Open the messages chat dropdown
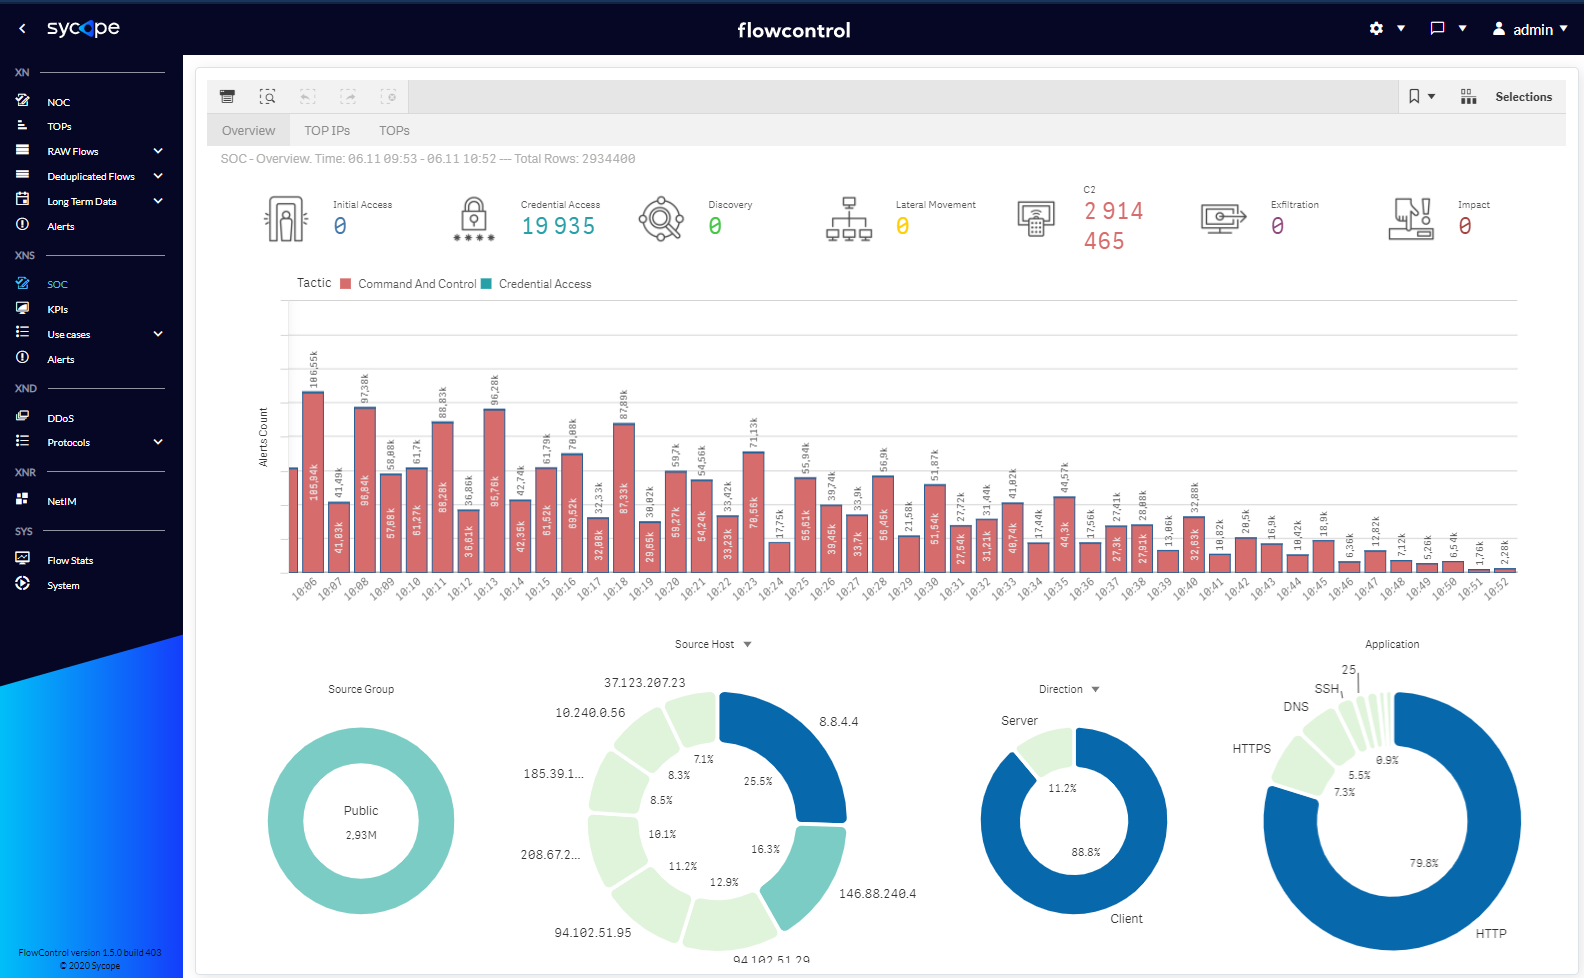 coord(1448,29)
